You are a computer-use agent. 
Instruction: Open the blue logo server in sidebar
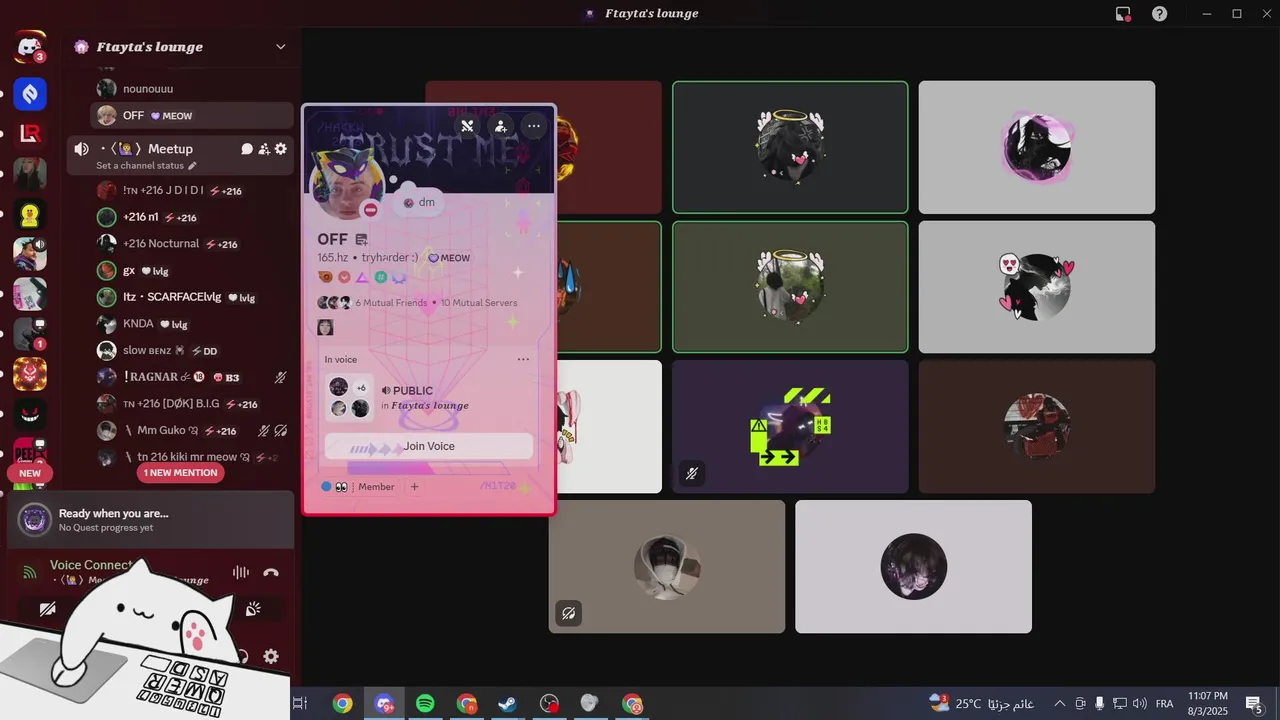coord(30,94)
